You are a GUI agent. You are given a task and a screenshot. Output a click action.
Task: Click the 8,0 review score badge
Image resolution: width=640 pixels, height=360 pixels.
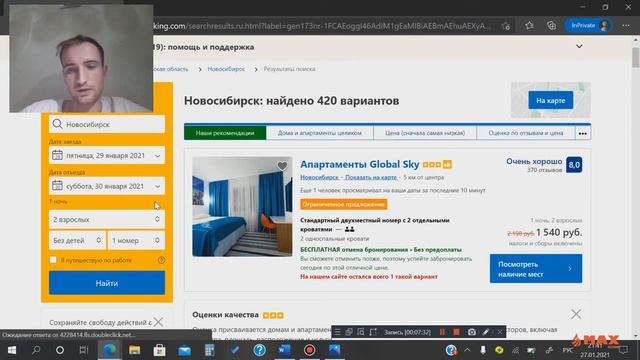coord(574,165)
